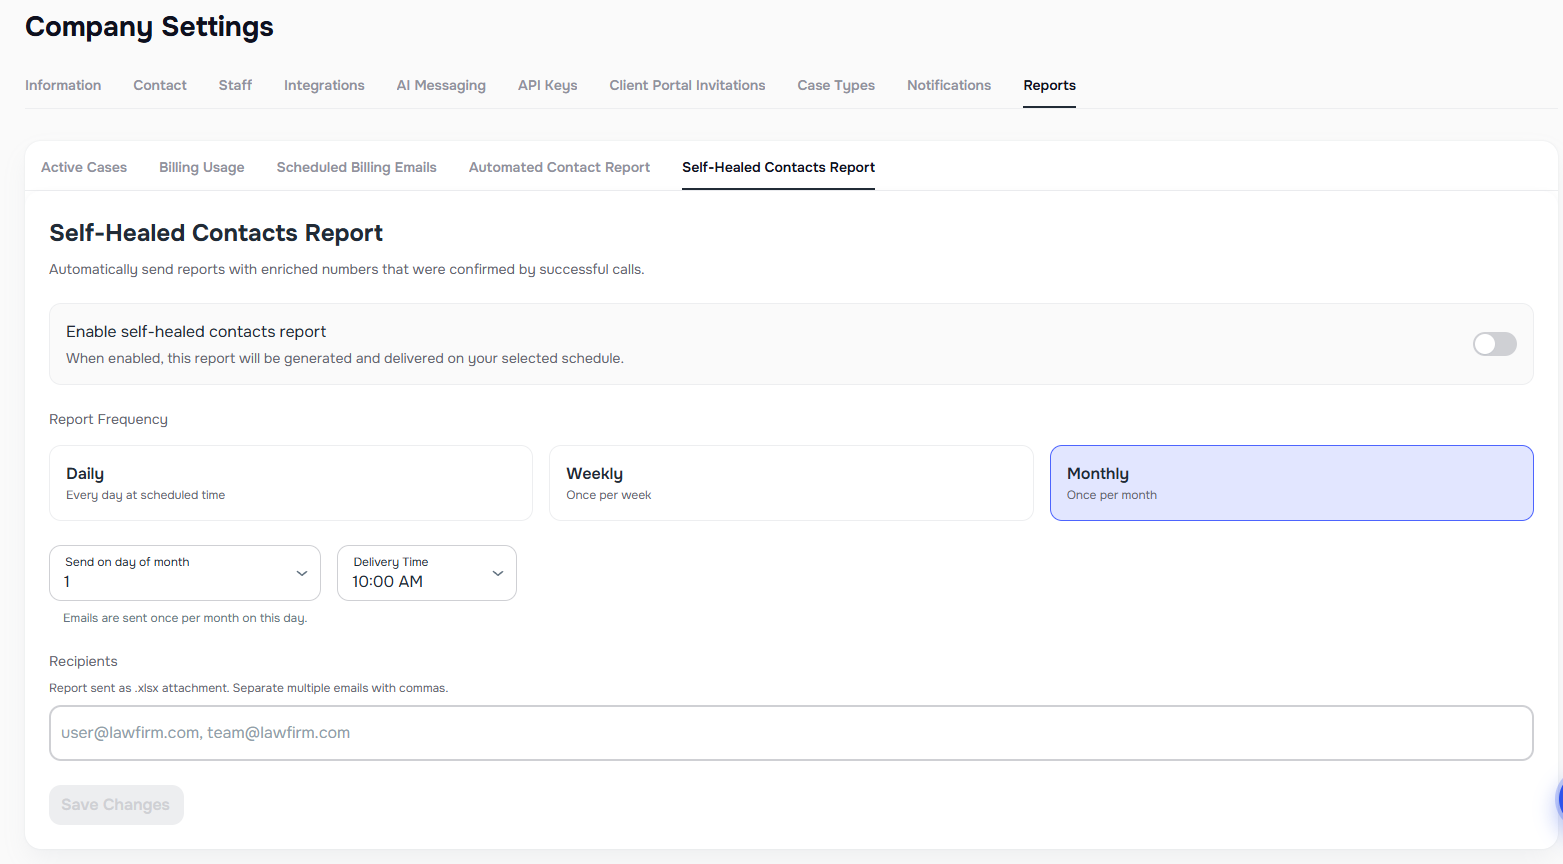Open the API Keys tab
1563x864 pixels.
(547, 85)
